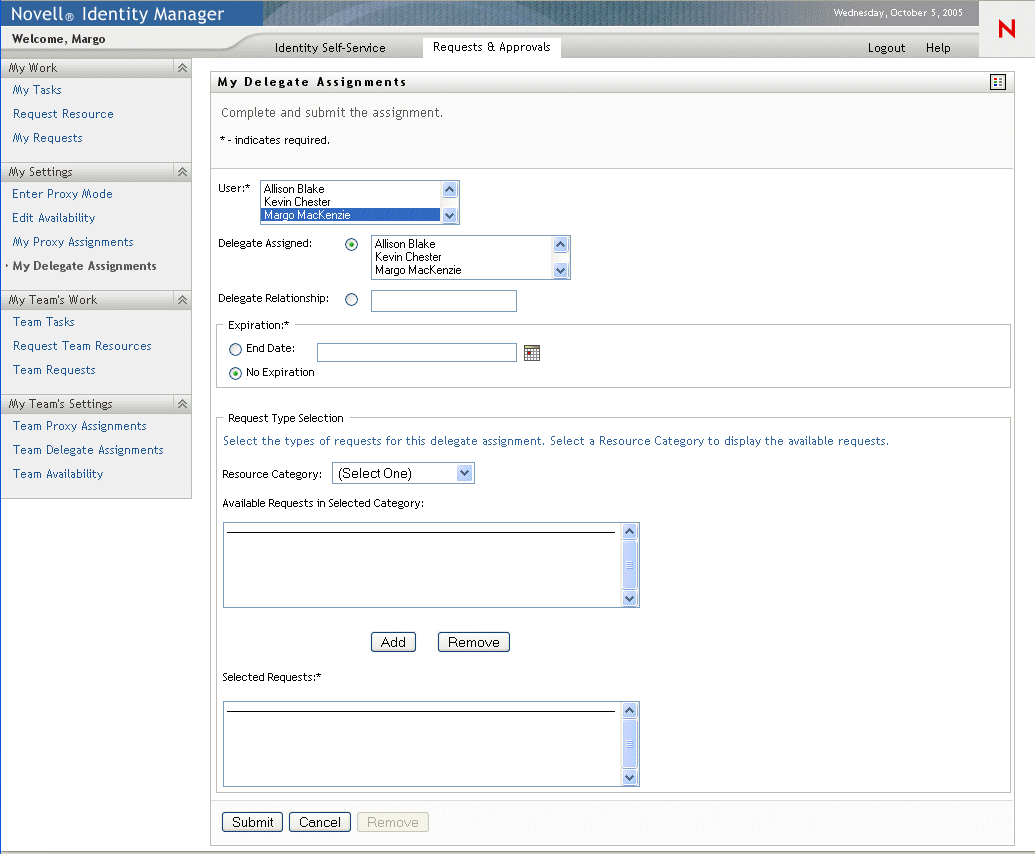The image size is (1035, 854).
Task: Collapse the My Team's Settings section
Action: click(182, 403)
